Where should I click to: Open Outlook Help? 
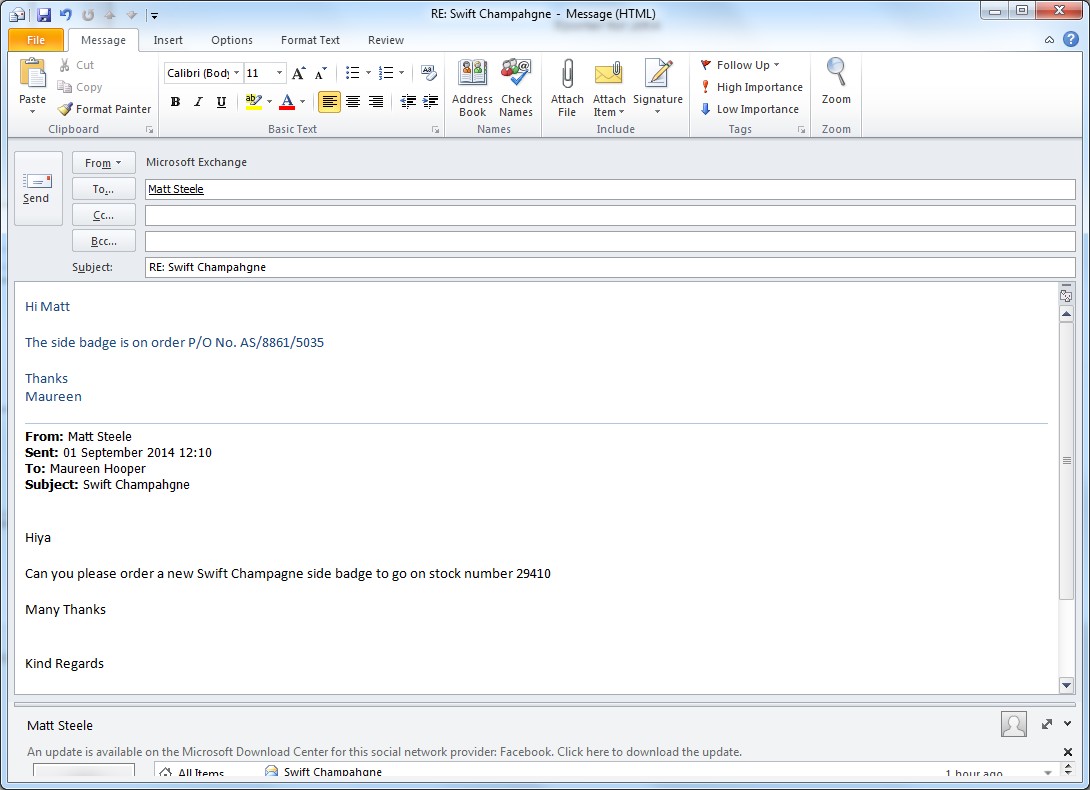point(1071,40)
